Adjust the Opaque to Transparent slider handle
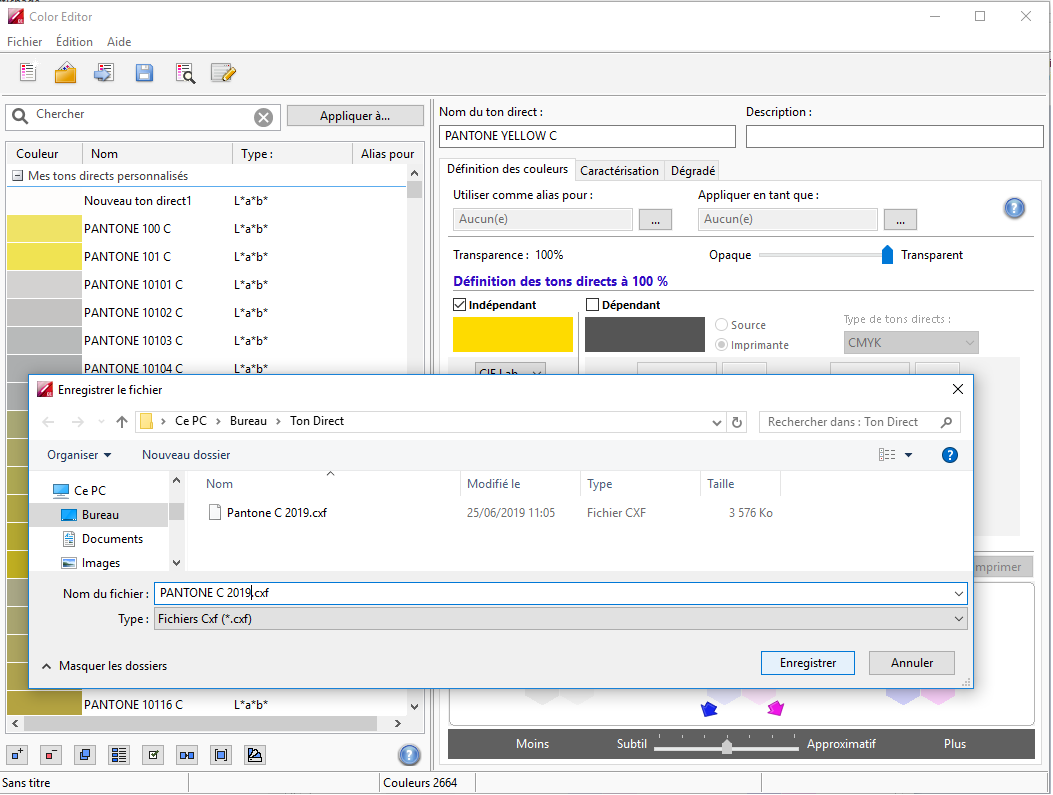This screenshot has width=1053, height=795. pos(887,254)
